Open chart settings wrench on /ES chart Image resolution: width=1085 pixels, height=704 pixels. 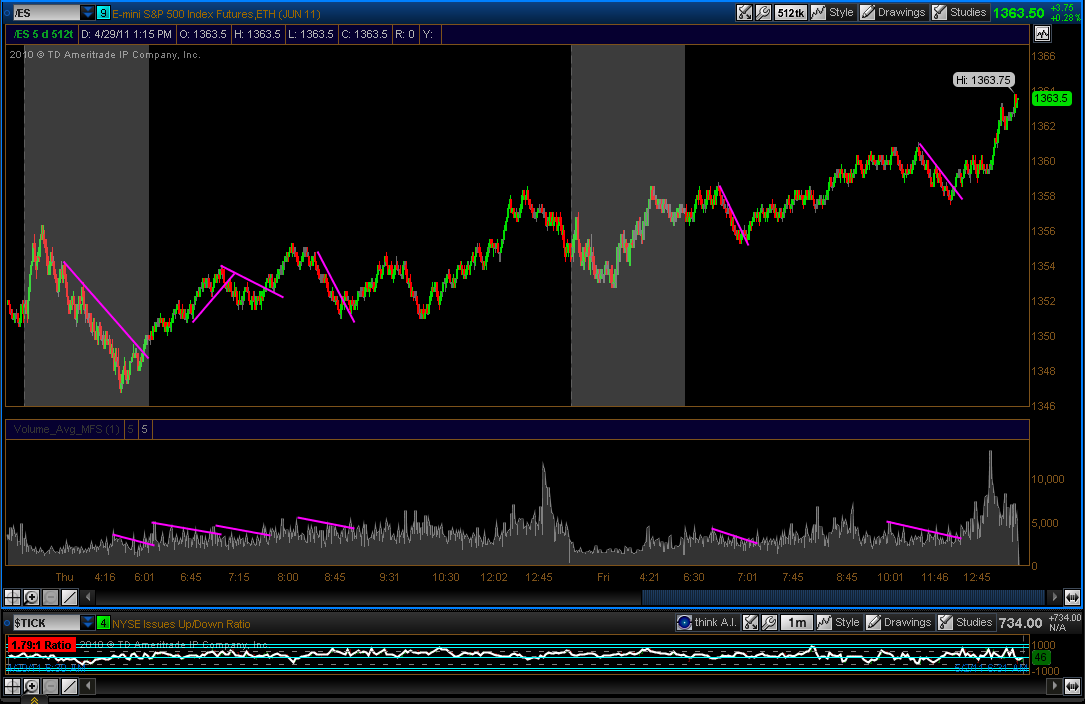763,12
